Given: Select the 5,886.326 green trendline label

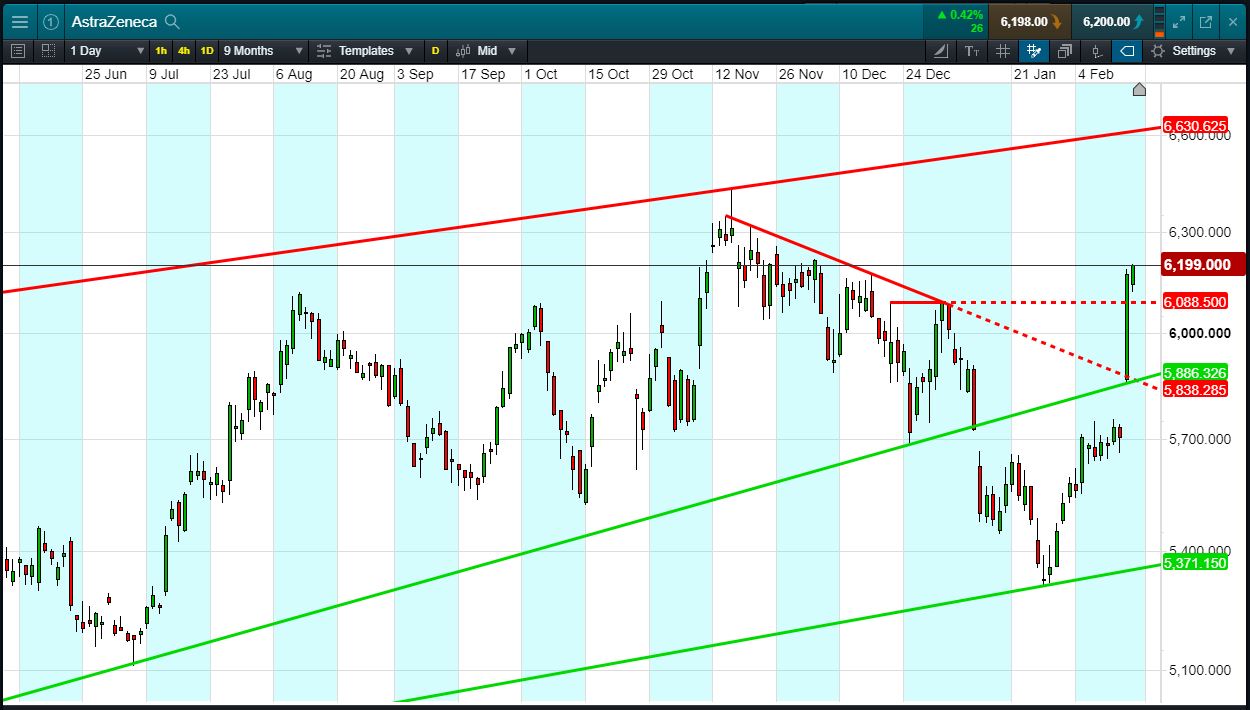Looking at the screenshot, I should click(1194, 372).
